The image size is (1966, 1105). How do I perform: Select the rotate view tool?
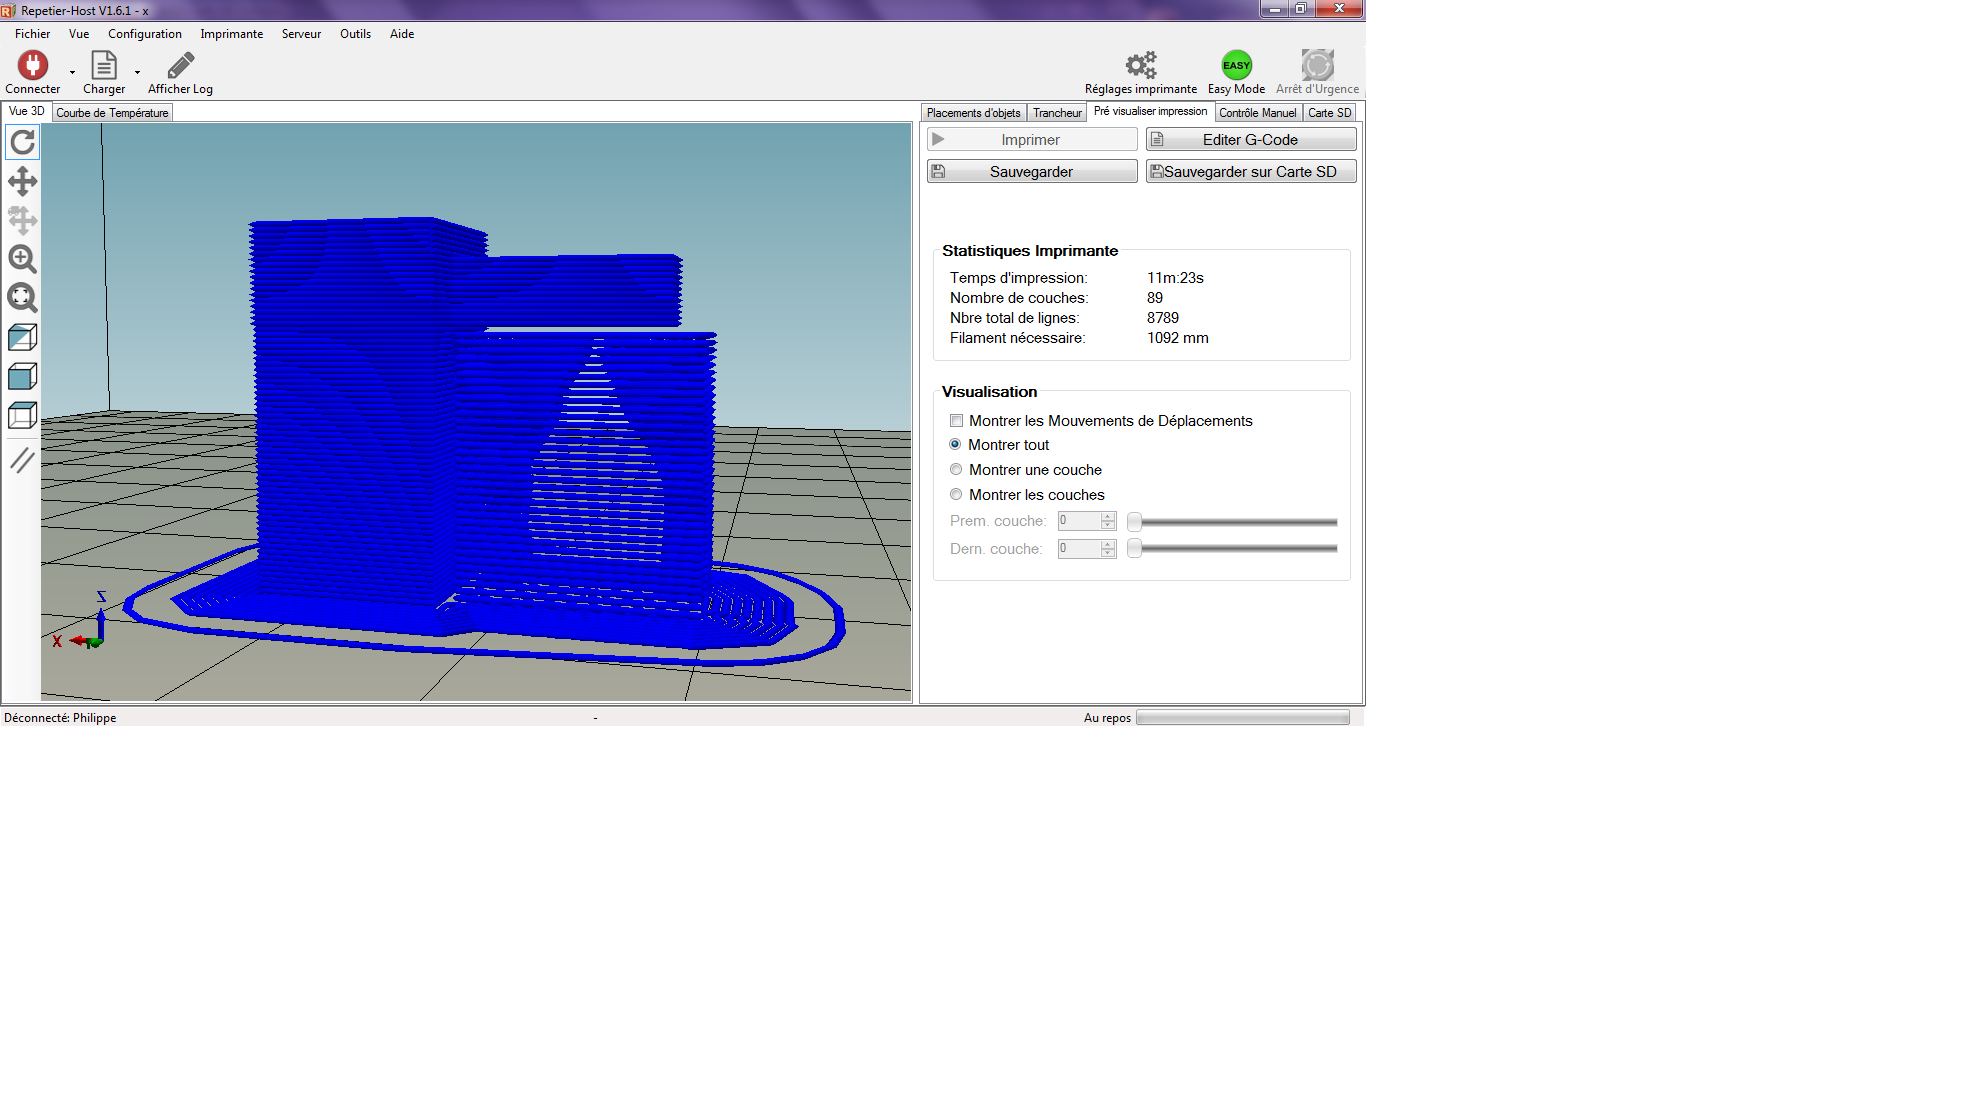pyautogui.click(x=22, y=143)
